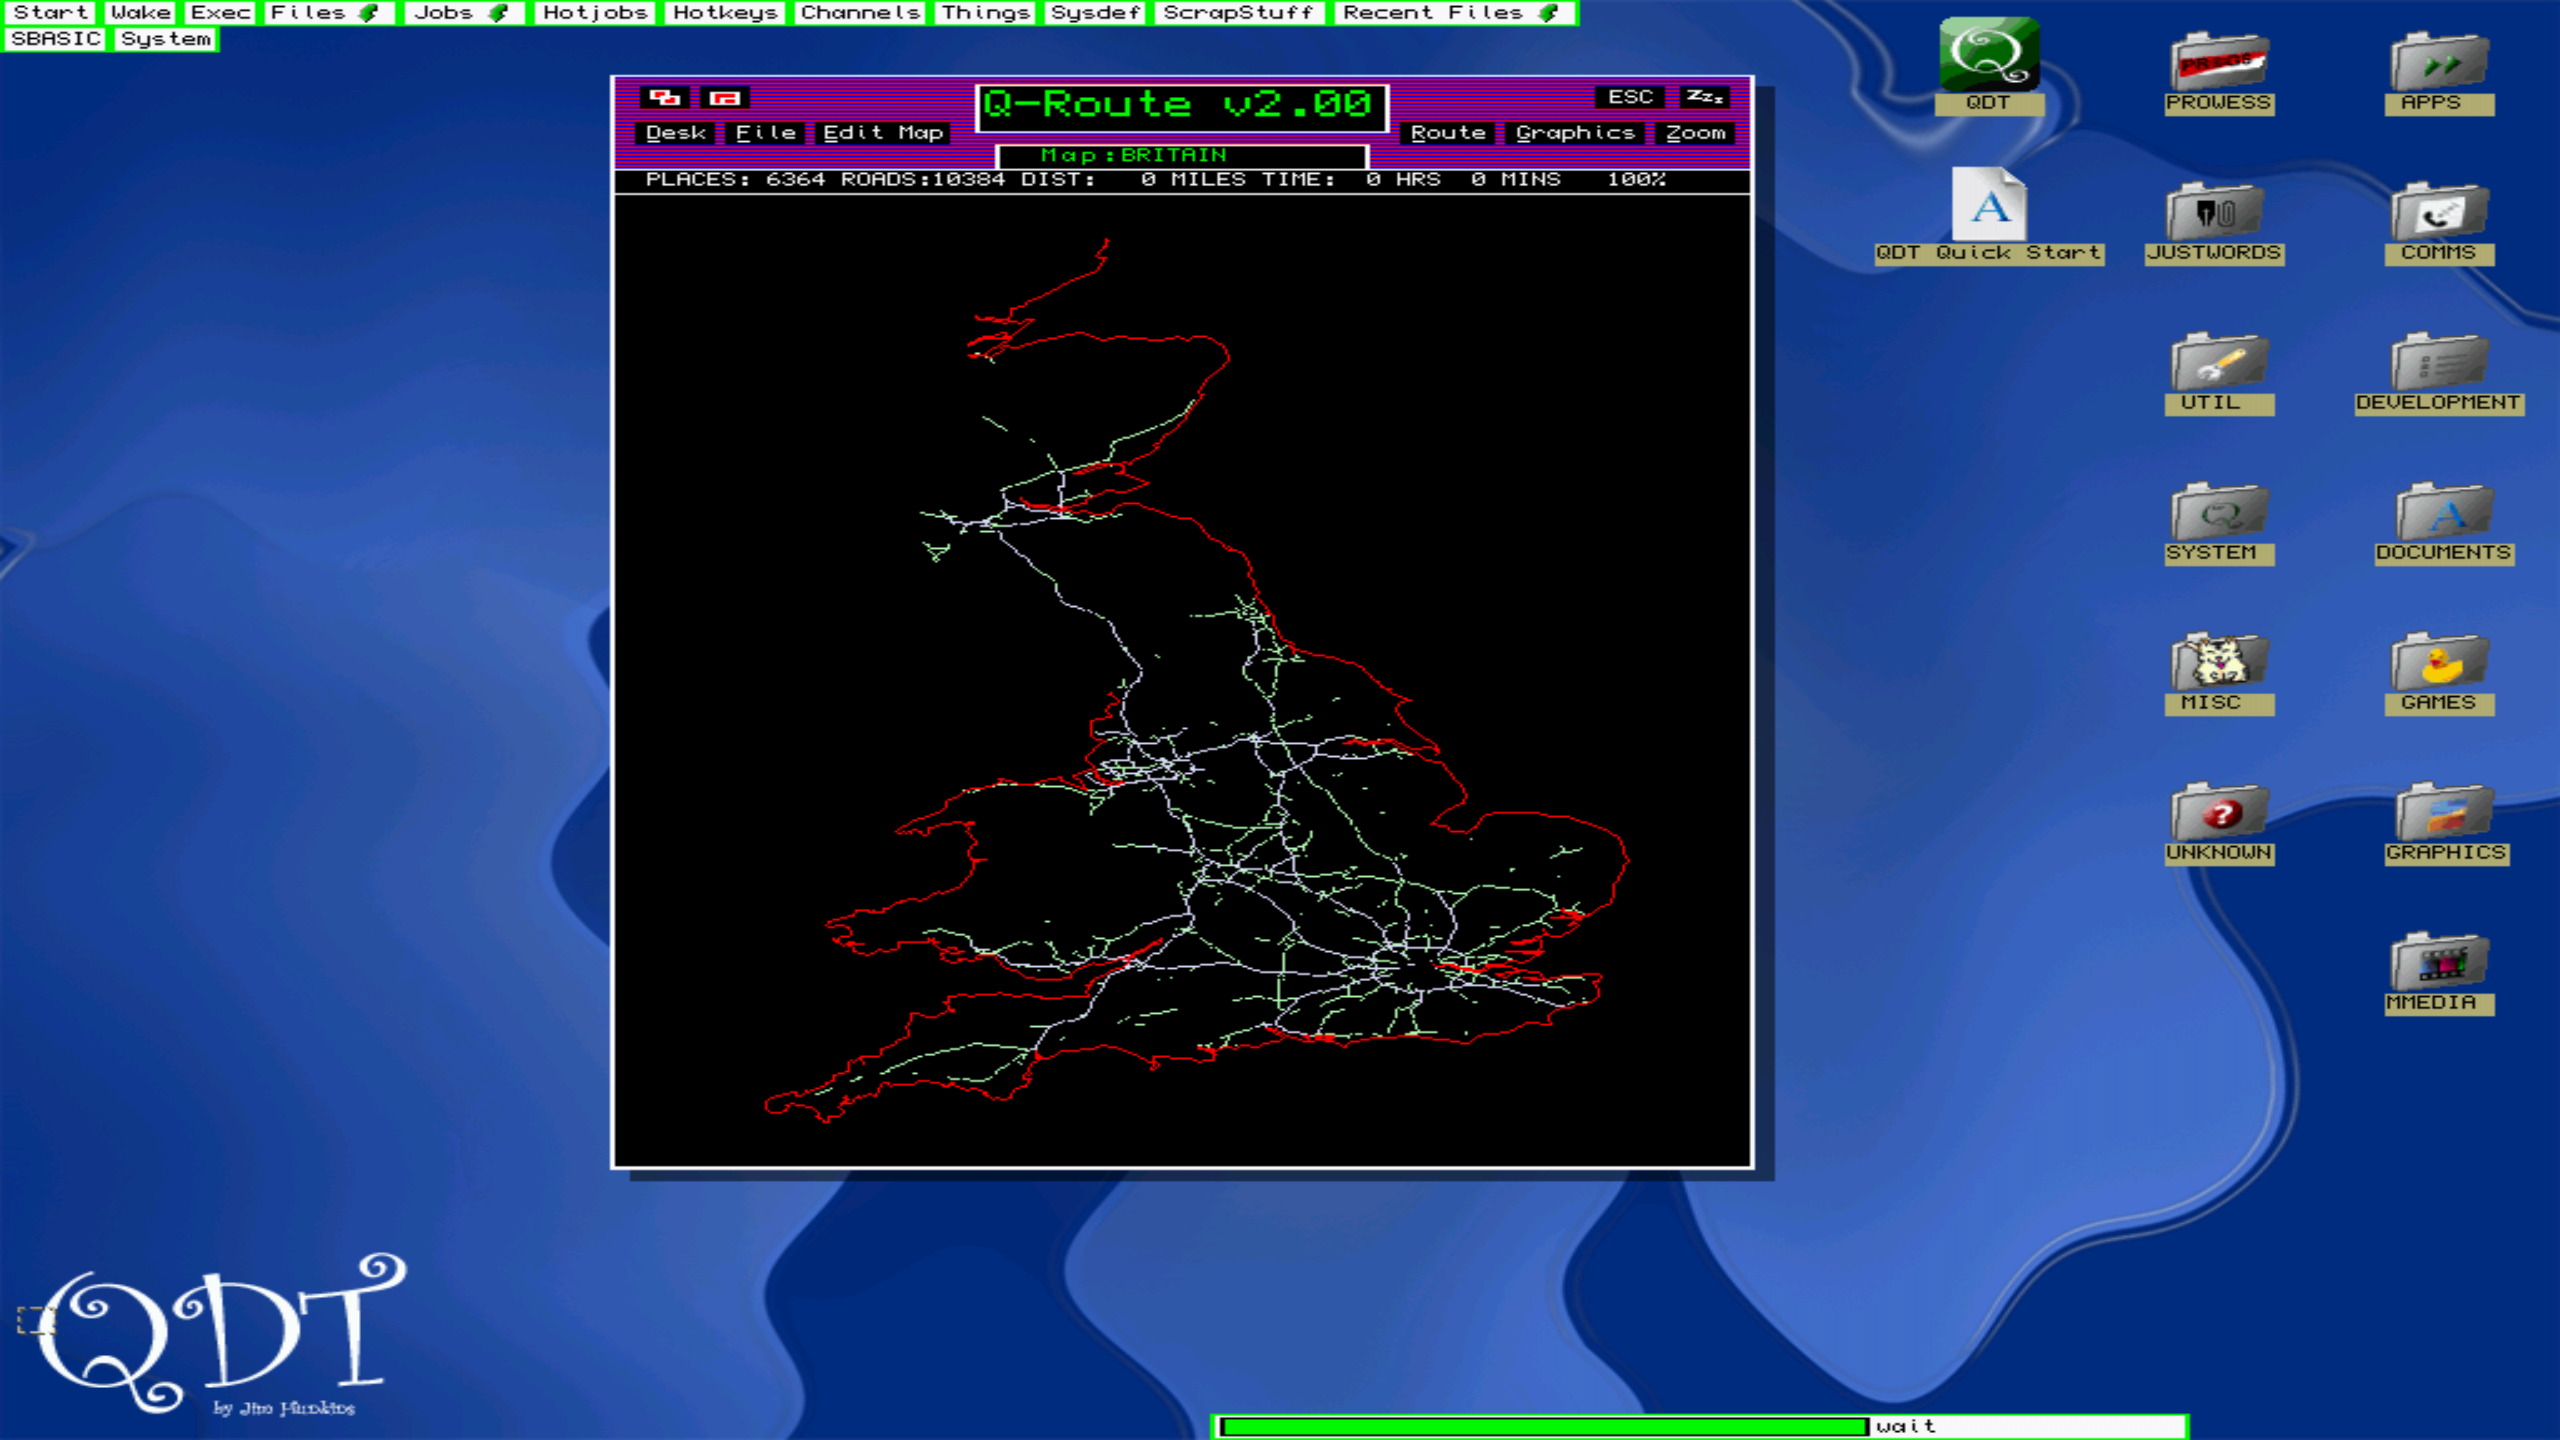The image size is (2560, 1440).
Task: Click the Zzz sleep button in Q-Route
Action: [x=1704, y=97]
